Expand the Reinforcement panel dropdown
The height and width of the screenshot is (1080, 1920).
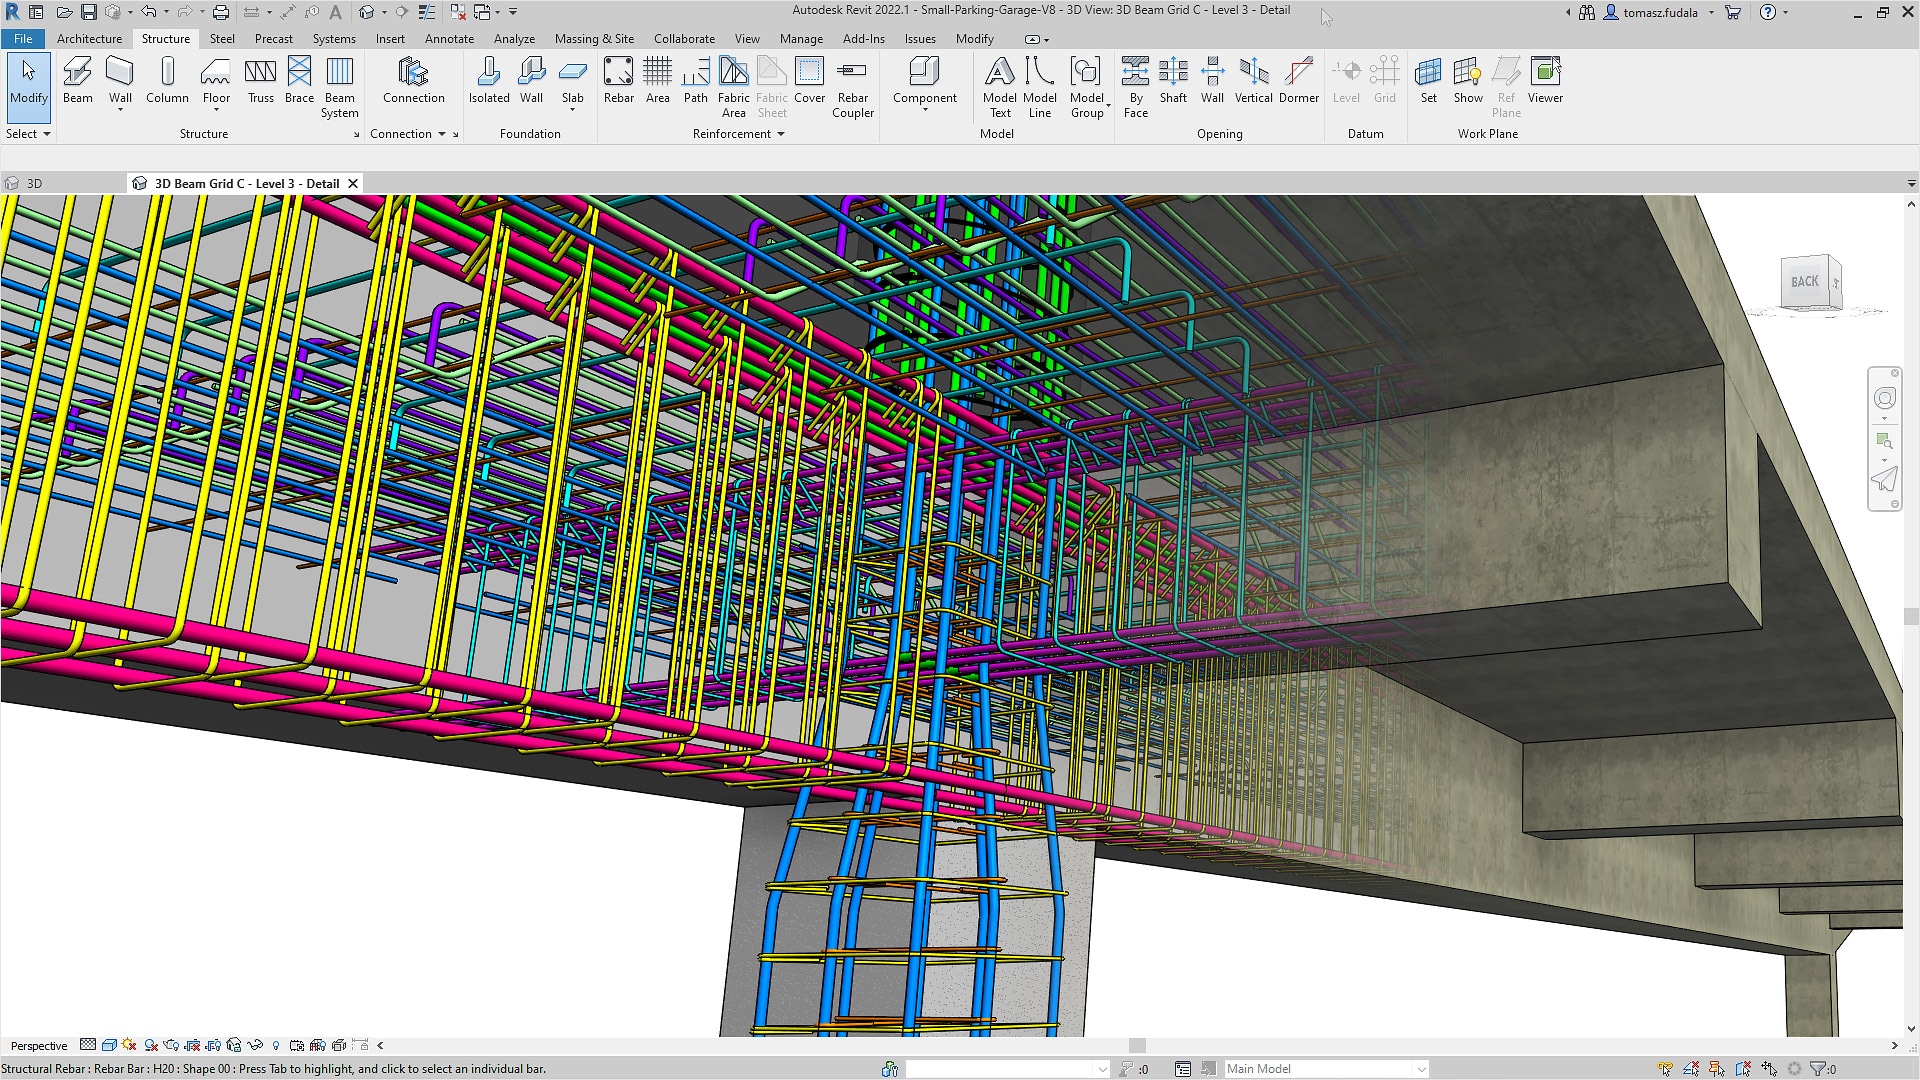pos(781,134)
